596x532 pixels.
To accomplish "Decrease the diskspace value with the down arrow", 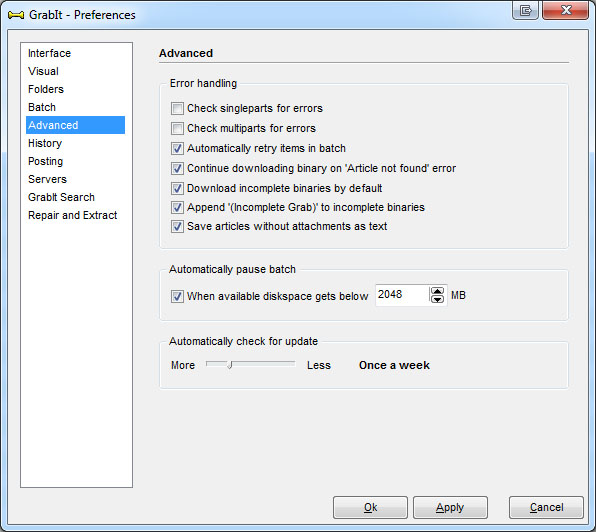I will coord(437,299).
